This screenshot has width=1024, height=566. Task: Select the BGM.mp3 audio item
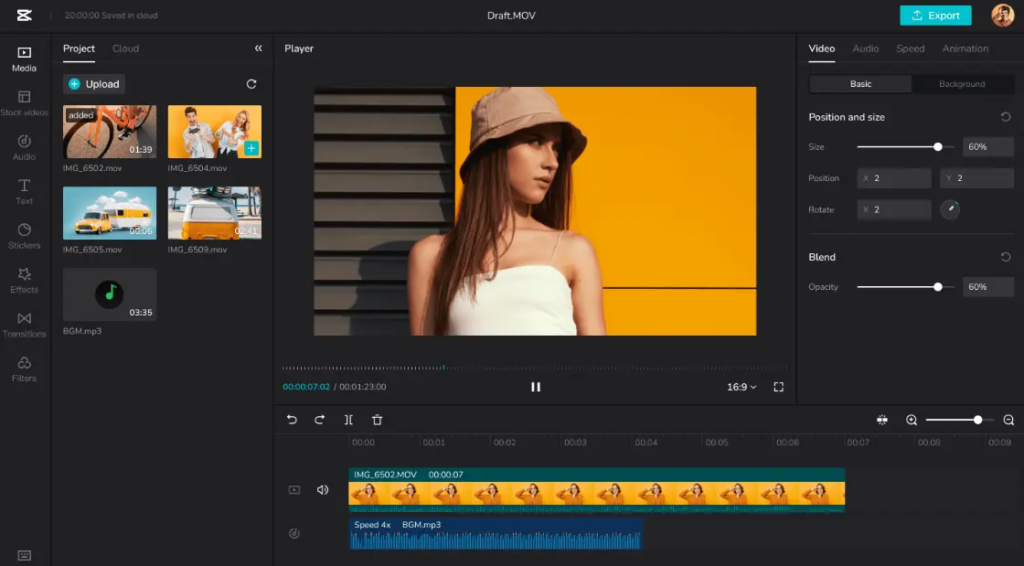(x=110, y=294)
